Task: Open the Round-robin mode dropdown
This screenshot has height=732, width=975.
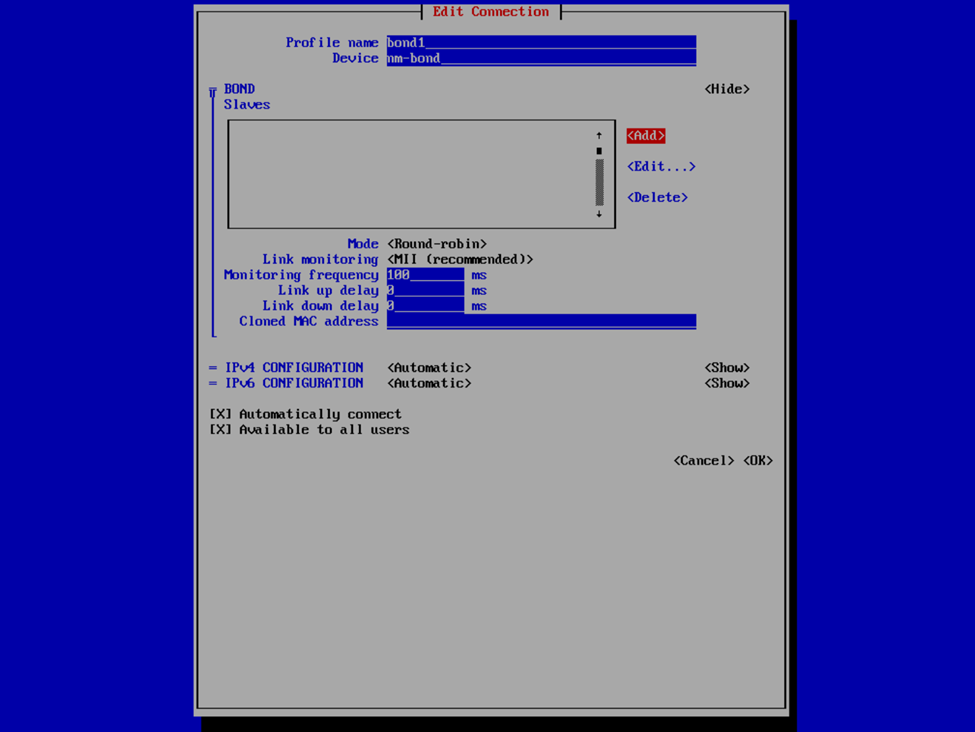Action: tap(437, 244)
